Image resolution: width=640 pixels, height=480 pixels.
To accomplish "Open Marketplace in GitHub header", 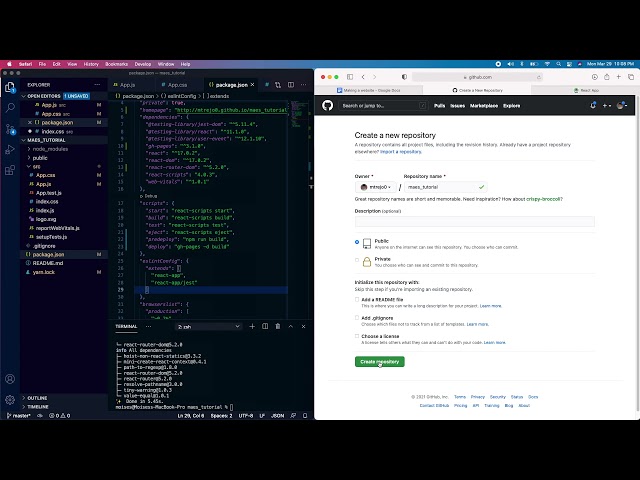I will point(484,106).
